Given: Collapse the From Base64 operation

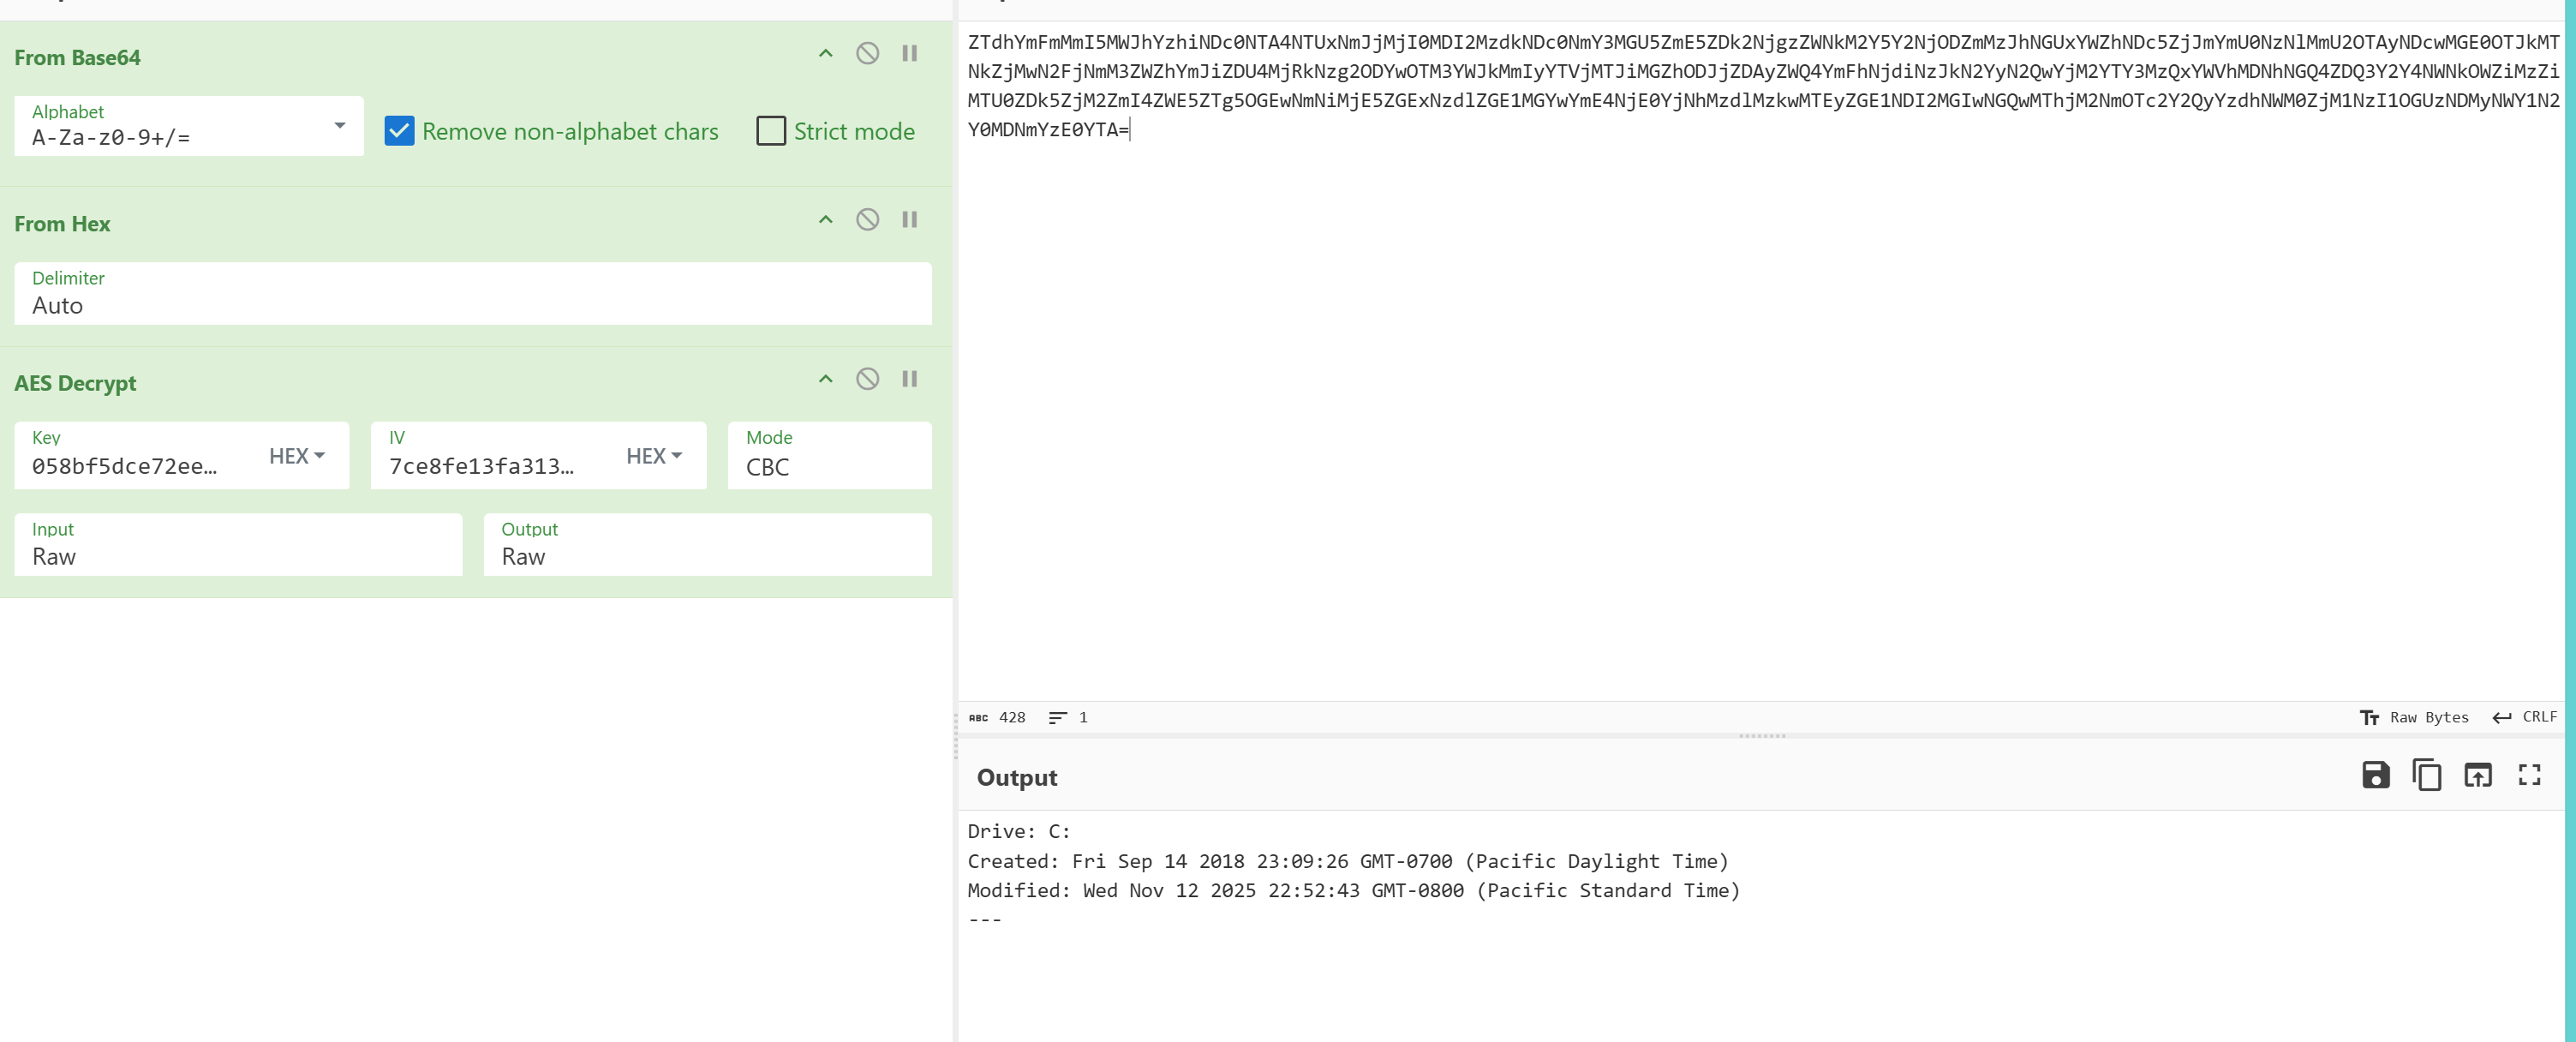Looking at the screenshot, I should click(x=825, y=54).
